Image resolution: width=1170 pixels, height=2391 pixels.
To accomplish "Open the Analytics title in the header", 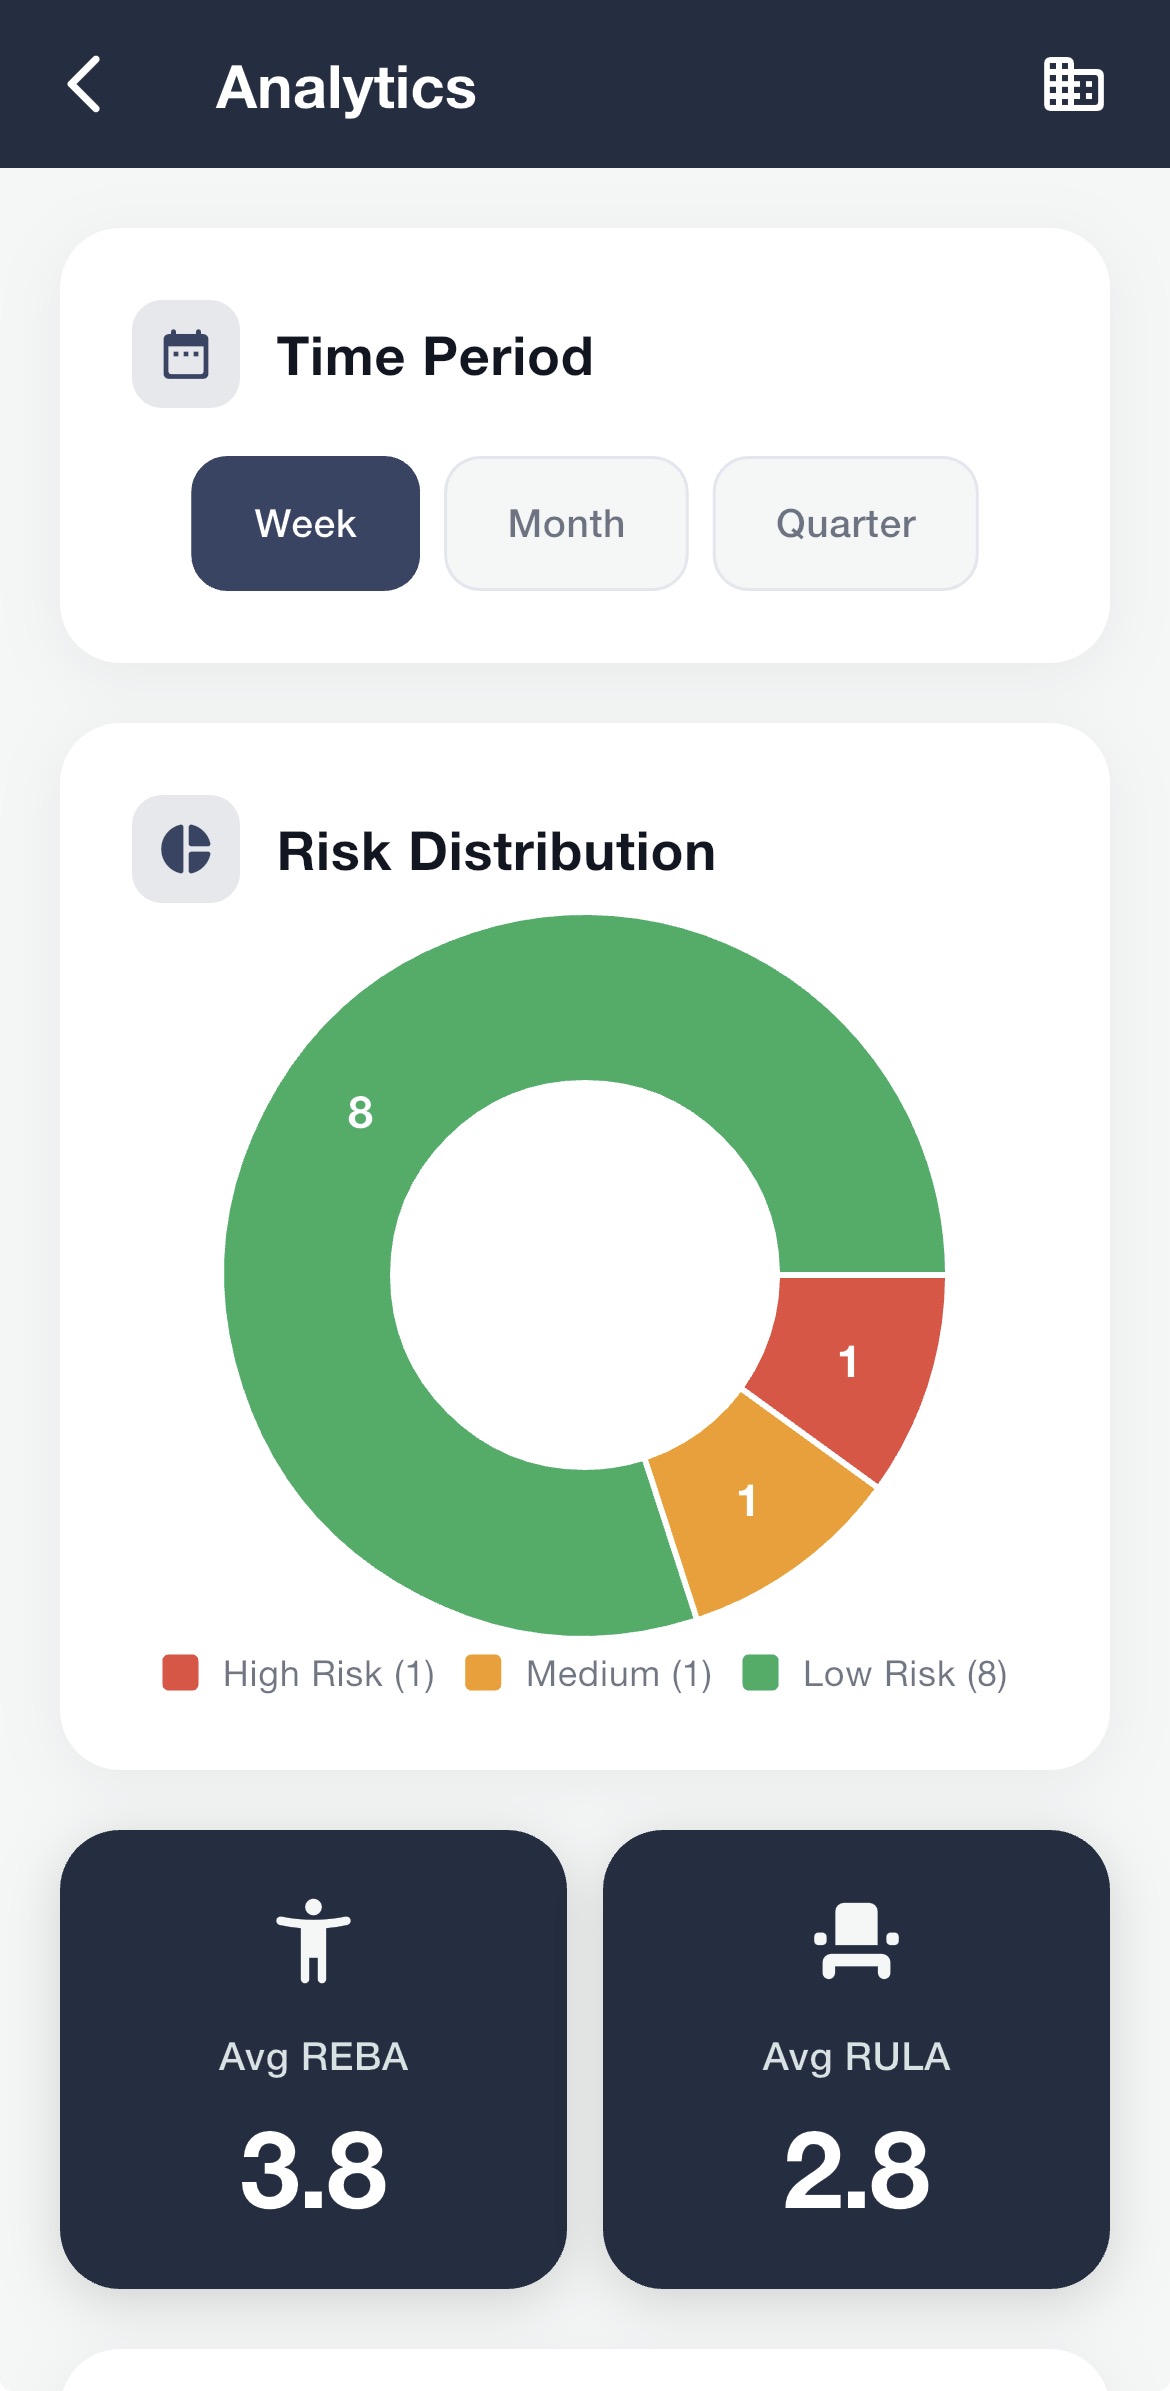I will 345,86.
